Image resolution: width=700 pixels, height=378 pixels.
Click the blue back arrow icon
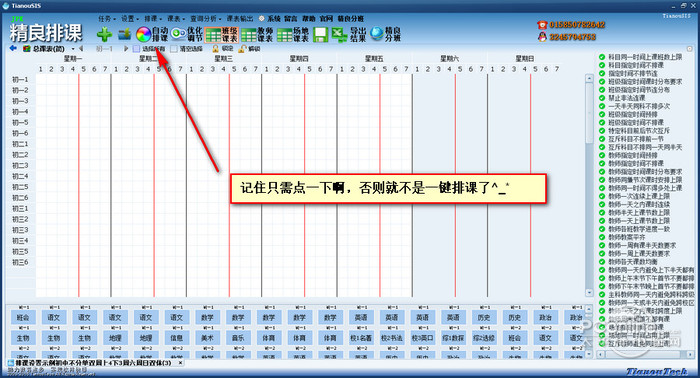[x=13, y=48]
